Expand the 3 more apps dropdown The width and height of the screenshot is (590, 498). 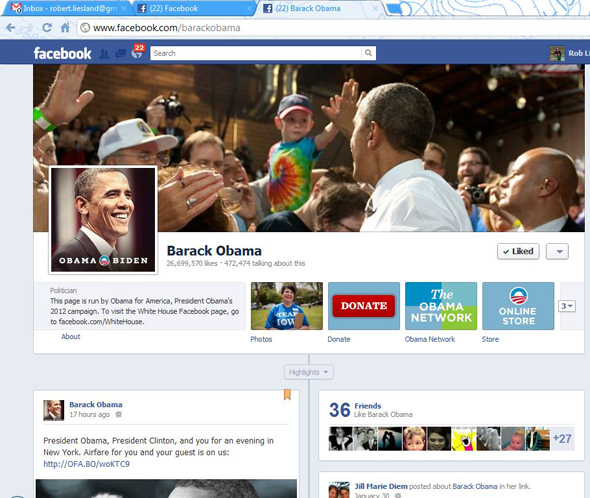567,306
